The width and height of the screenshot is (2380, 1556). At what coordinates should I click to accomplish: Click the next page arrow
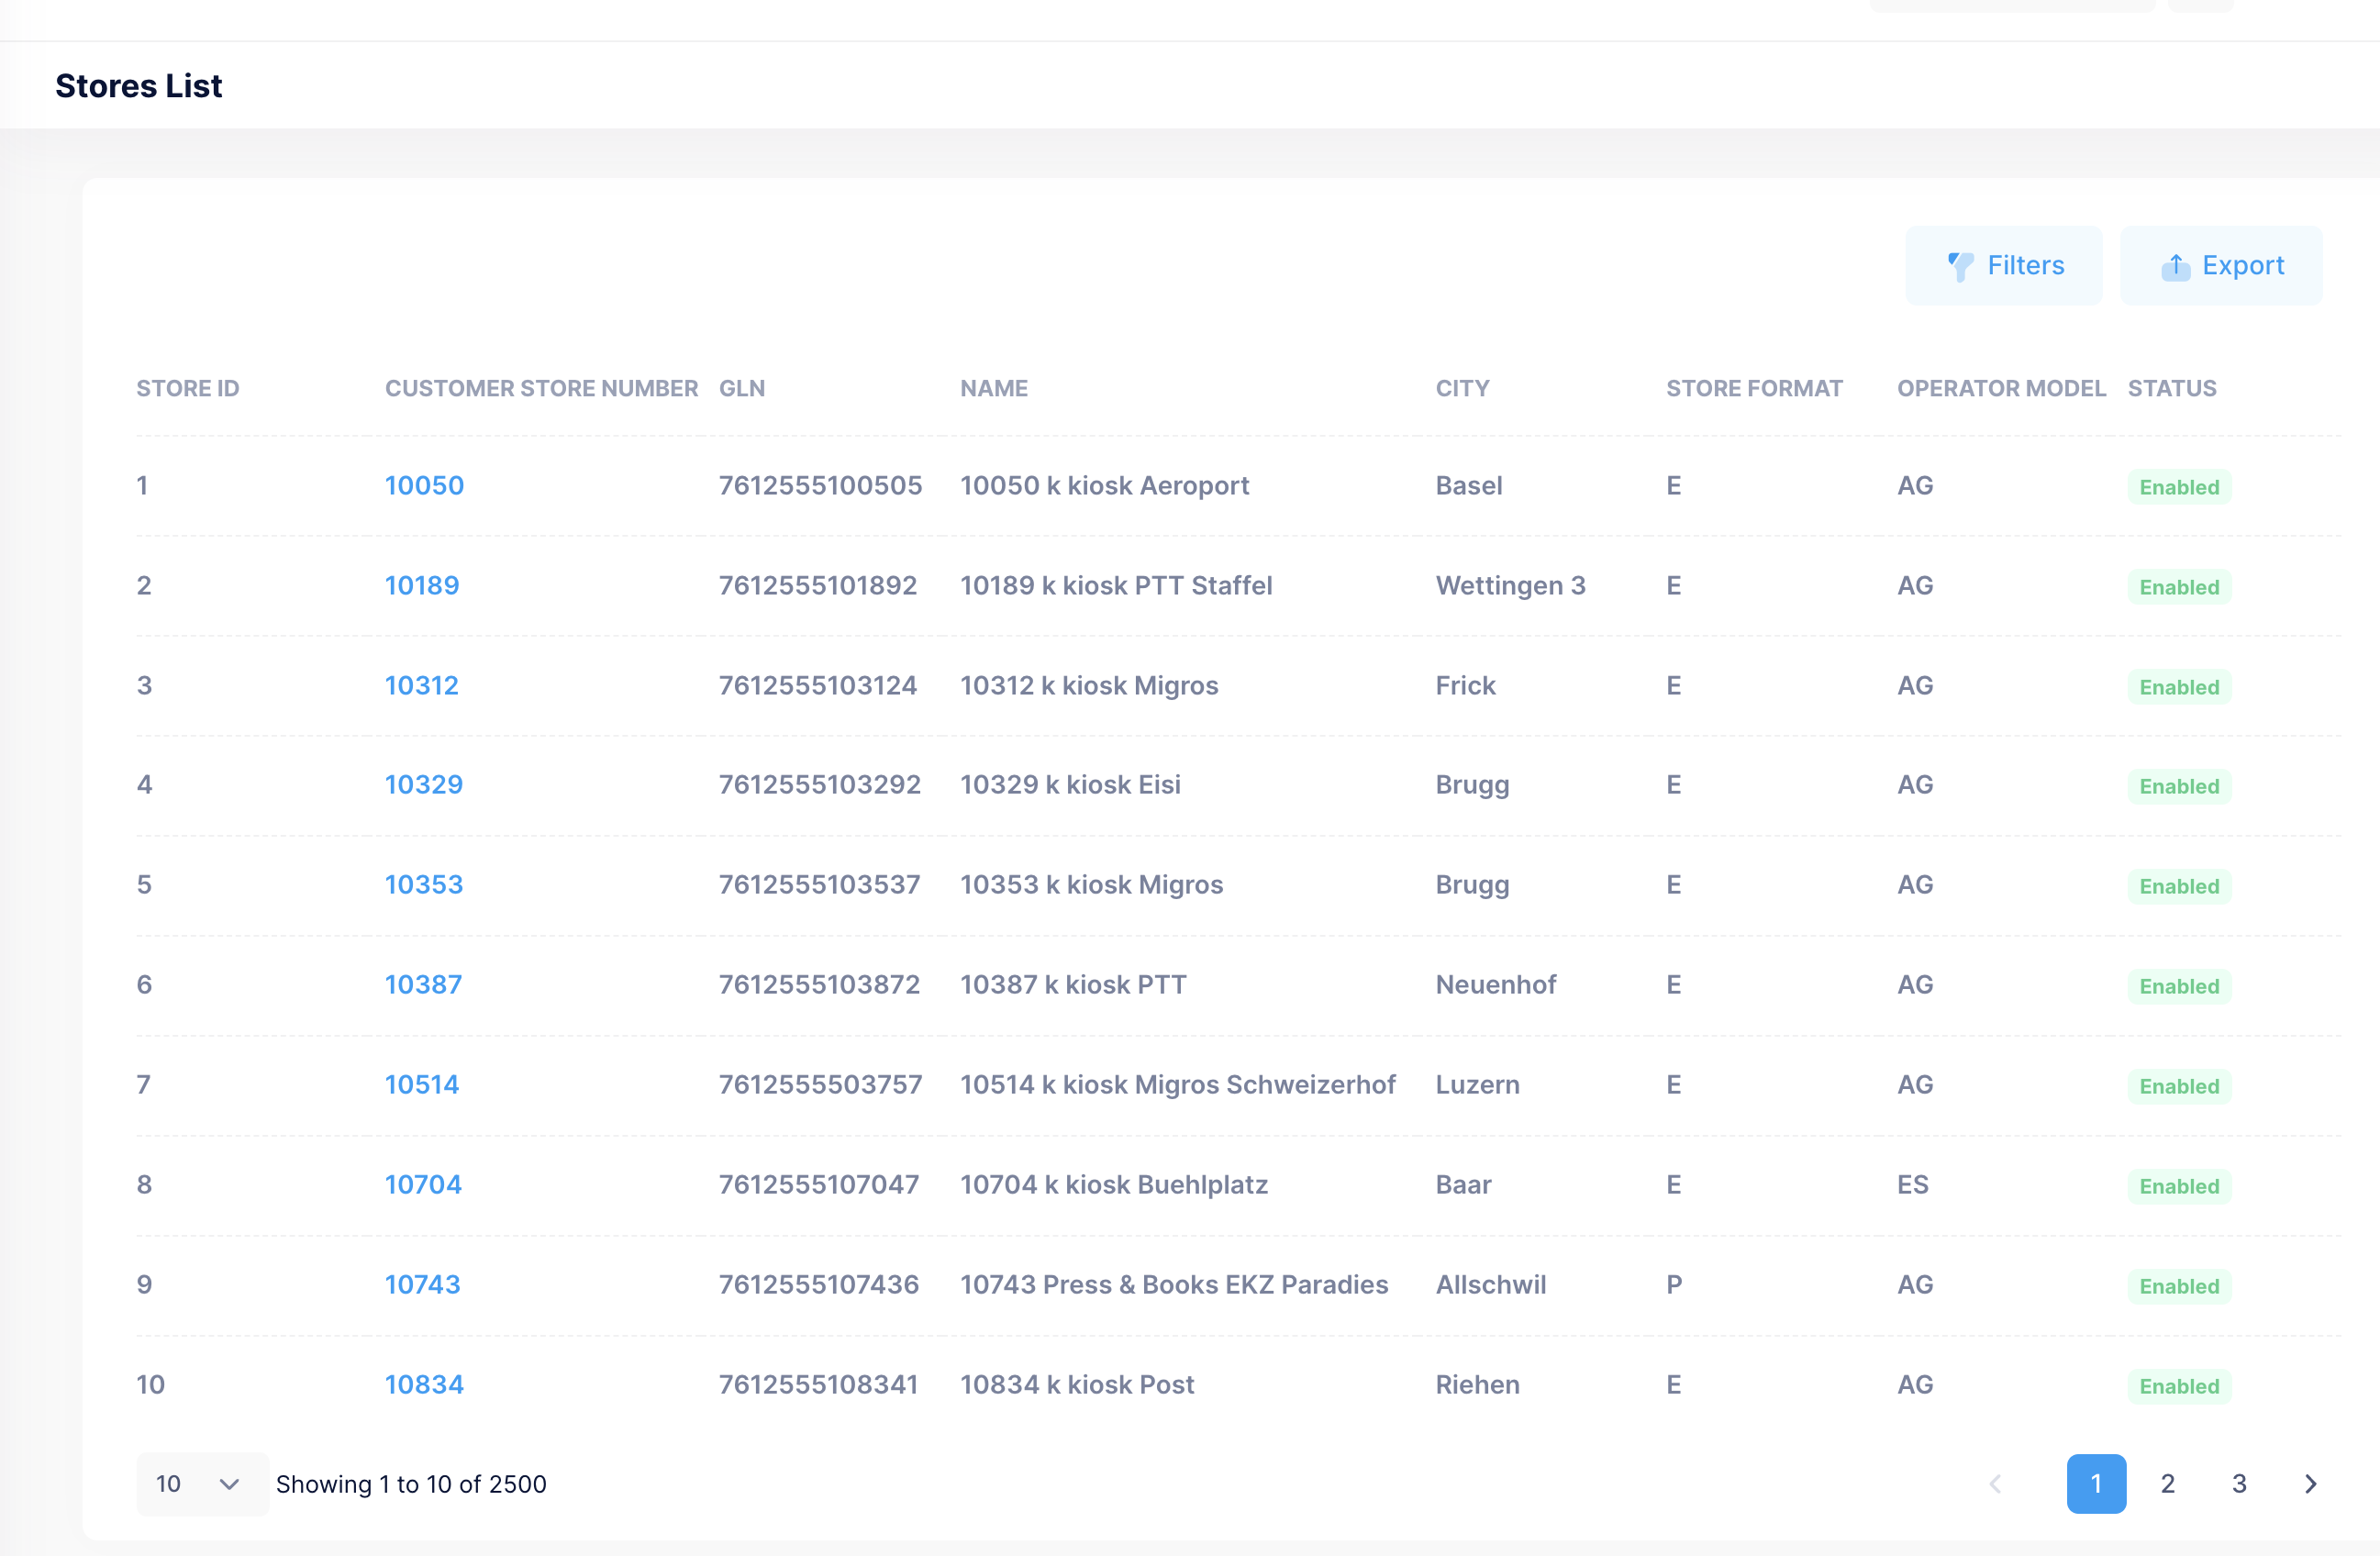click(2310, 1484)
